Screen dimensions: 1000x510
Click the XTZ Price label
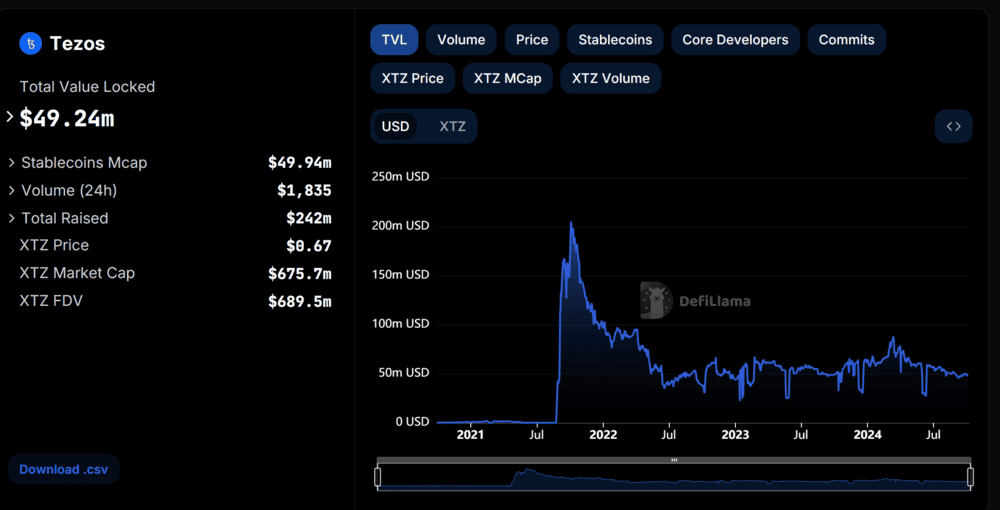pyautogui.click(x=54, y=245)
